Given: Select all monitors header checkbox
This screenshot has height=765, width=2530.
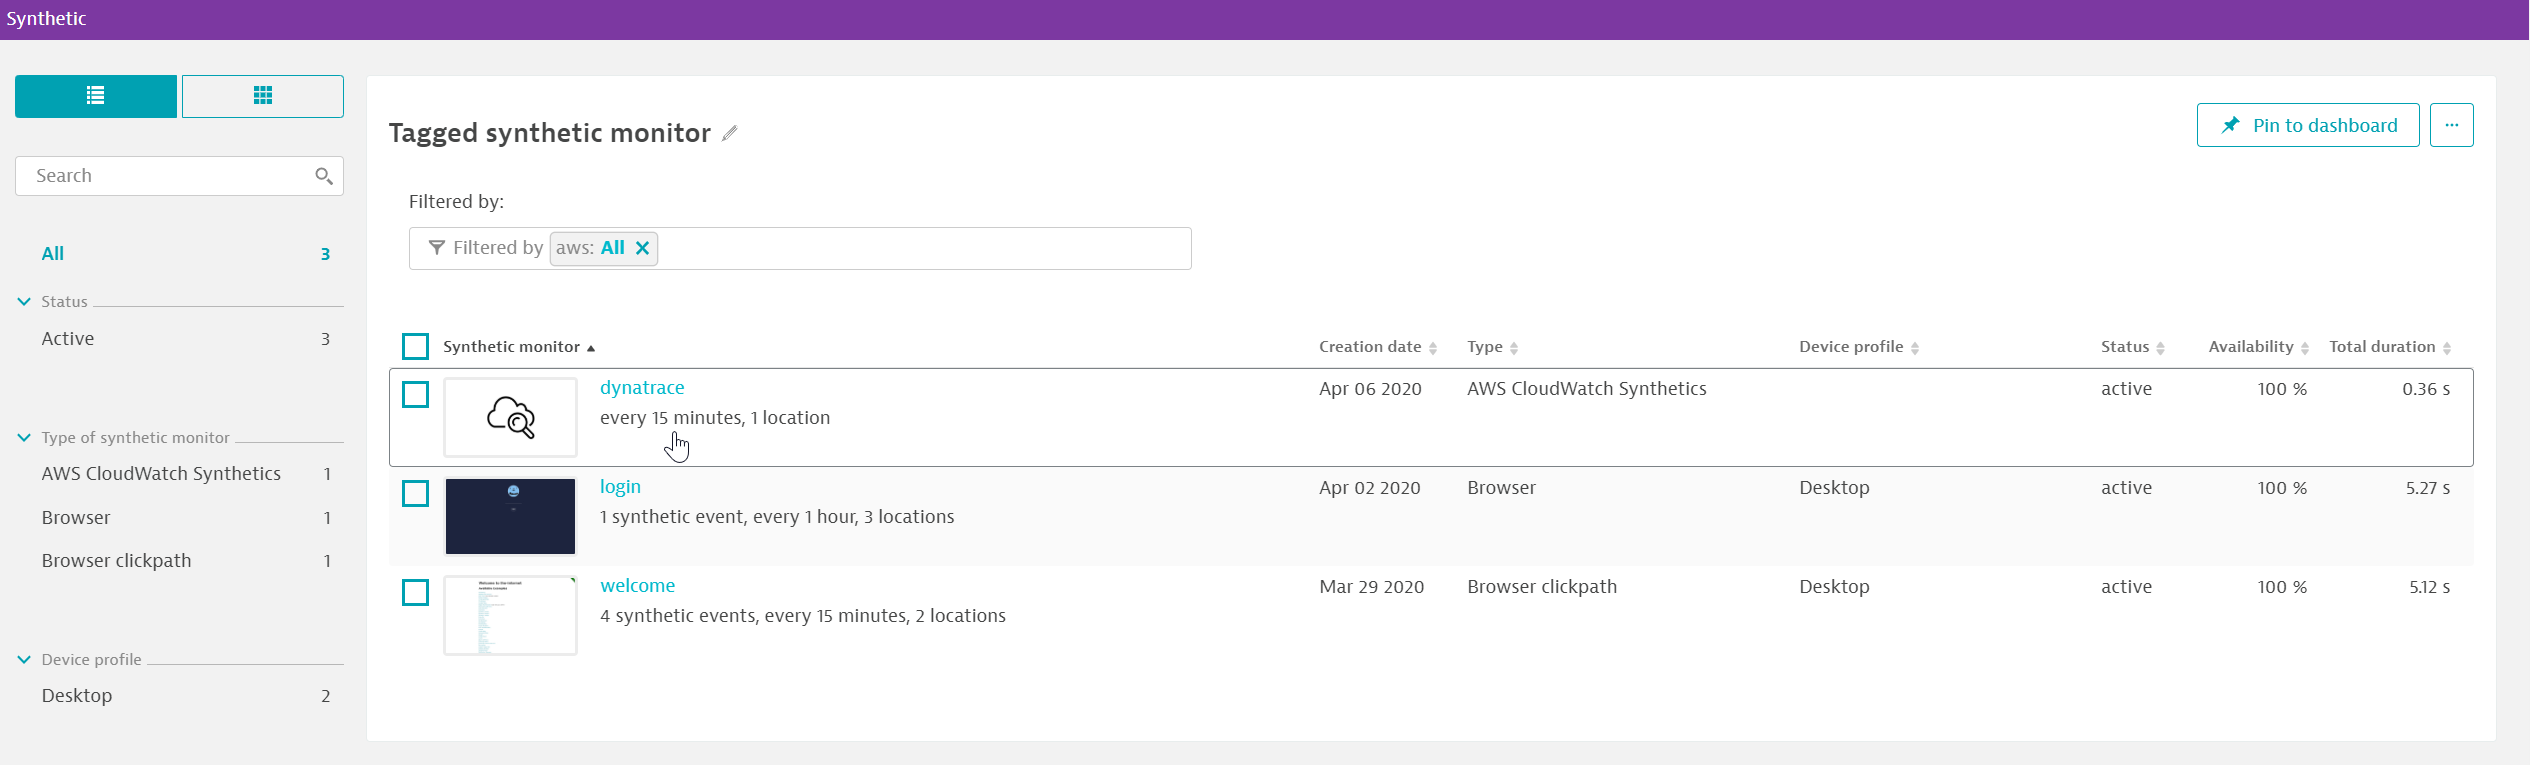Looking at the screenshot, I should 415,346.
